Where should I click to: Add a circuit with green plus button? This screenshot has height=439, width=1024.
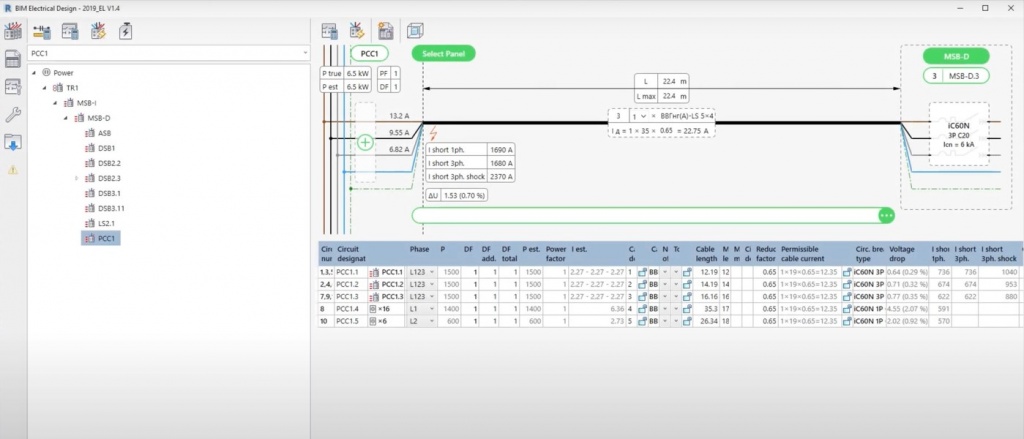(366, 142)
